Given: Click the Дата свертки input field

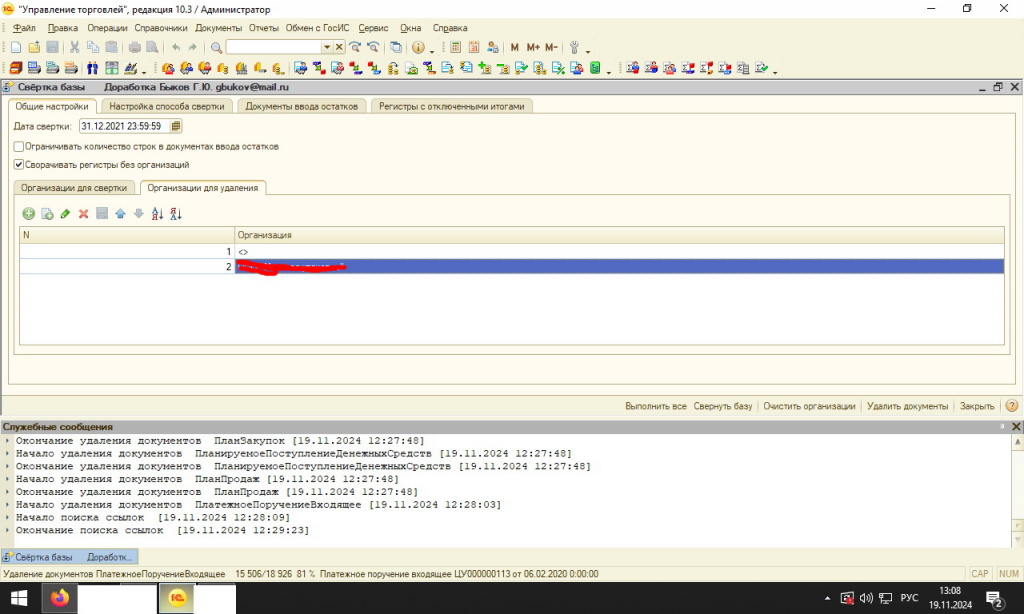Looking at the screenshot, I should 125,126.
